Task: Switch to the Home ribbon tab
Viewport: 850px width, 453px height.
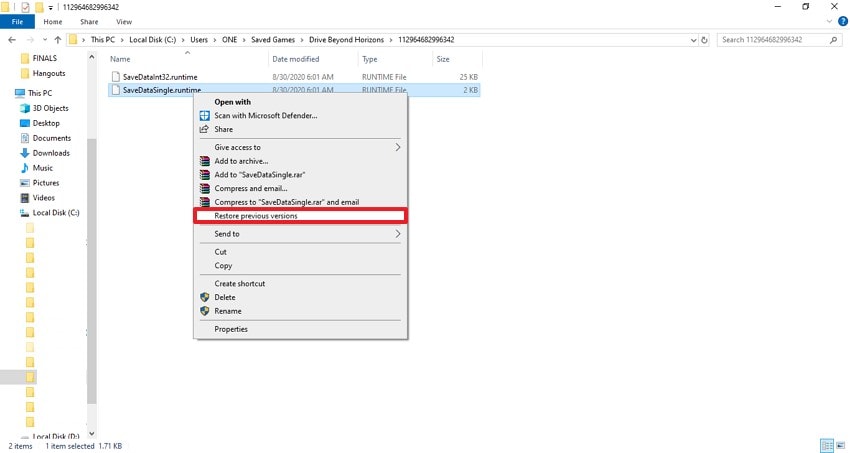Action: [x=53, y=22]
